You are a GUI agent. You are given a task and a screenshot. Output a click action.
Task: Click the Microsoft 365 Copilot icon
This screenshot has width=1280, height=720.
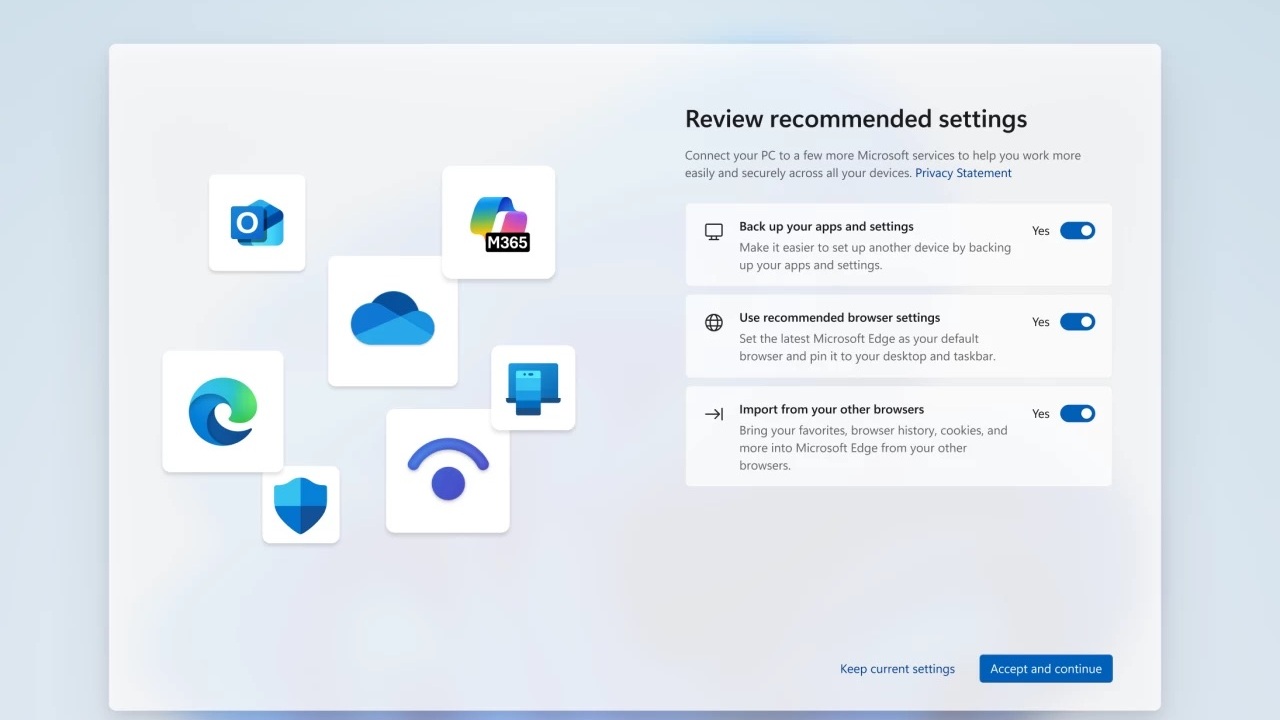tap(498, 223)
